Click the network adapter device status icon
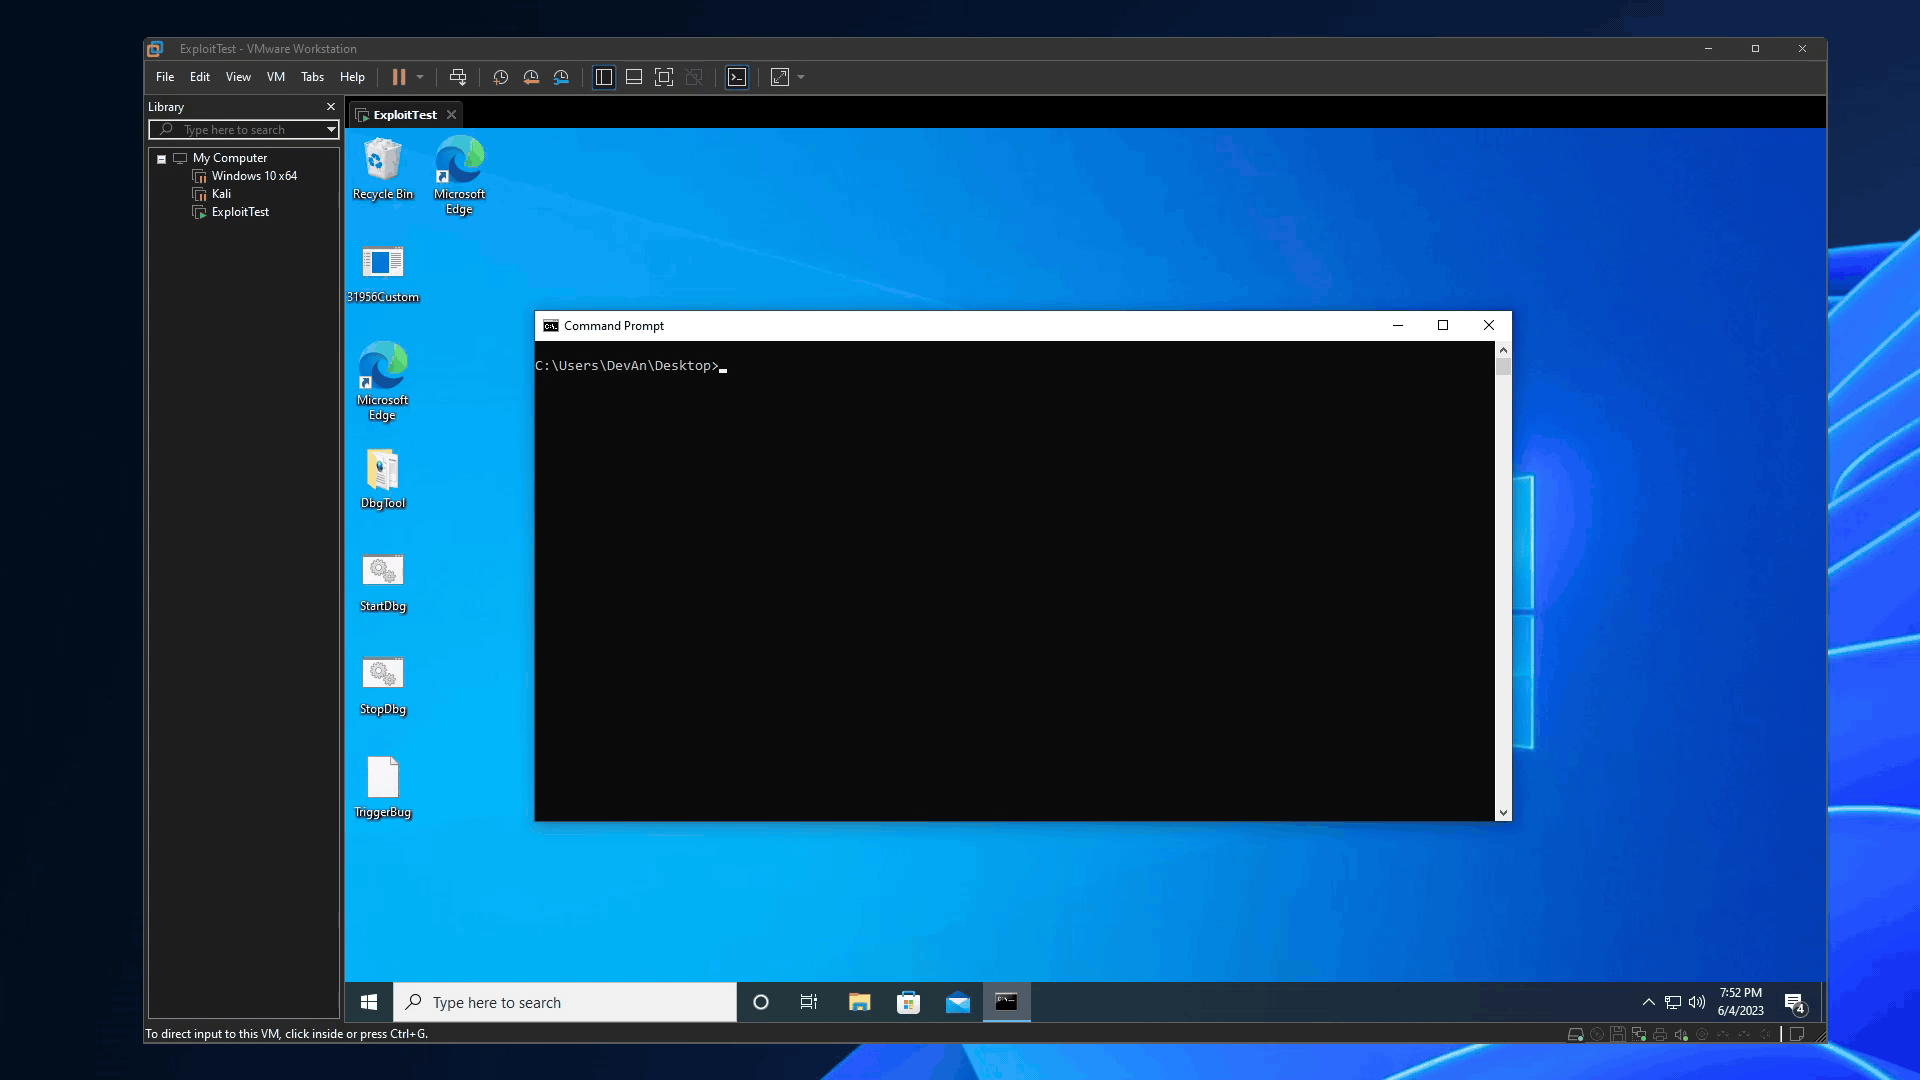Image resolution: width=1920 pixels, height=1080 pixels. pos(1639,1034)
